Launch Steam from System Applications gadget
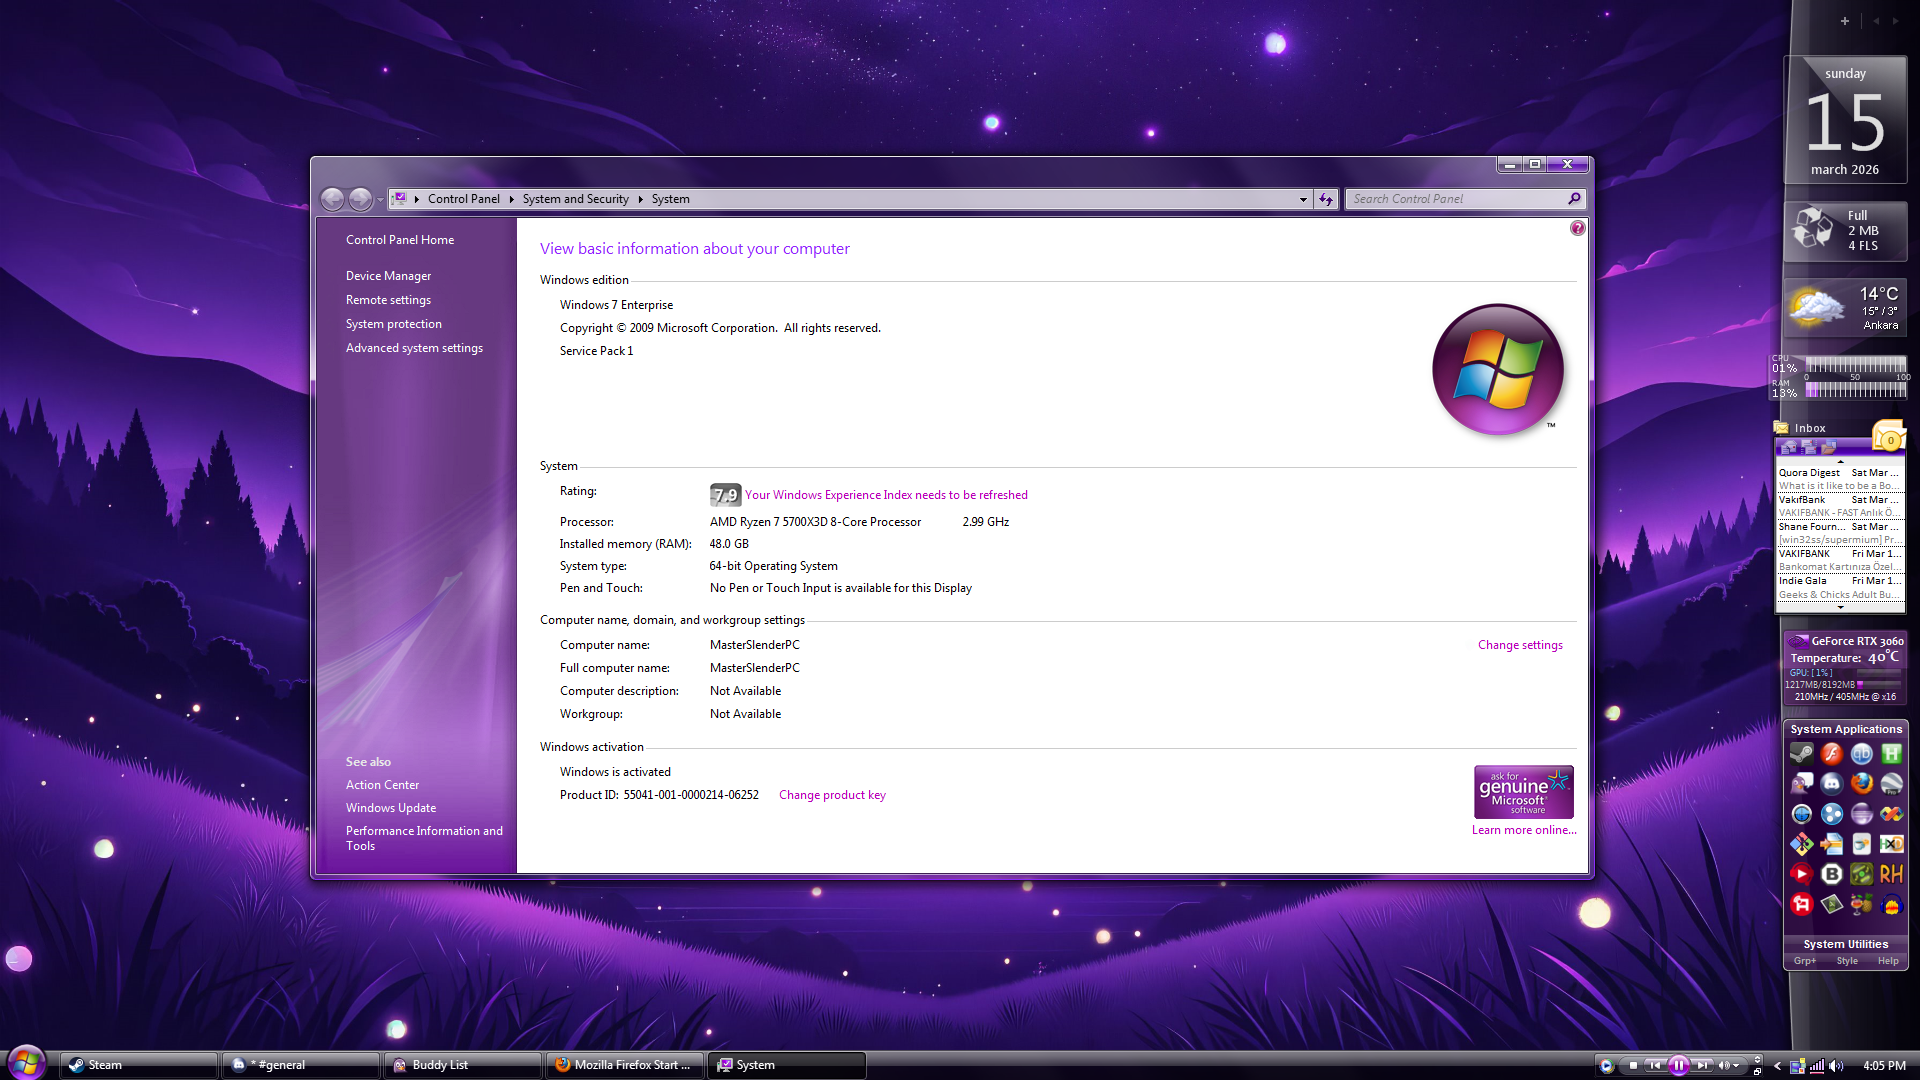Viewport: 1920px width, 1080px height. pyautogui.click(x=1801, y=754)
